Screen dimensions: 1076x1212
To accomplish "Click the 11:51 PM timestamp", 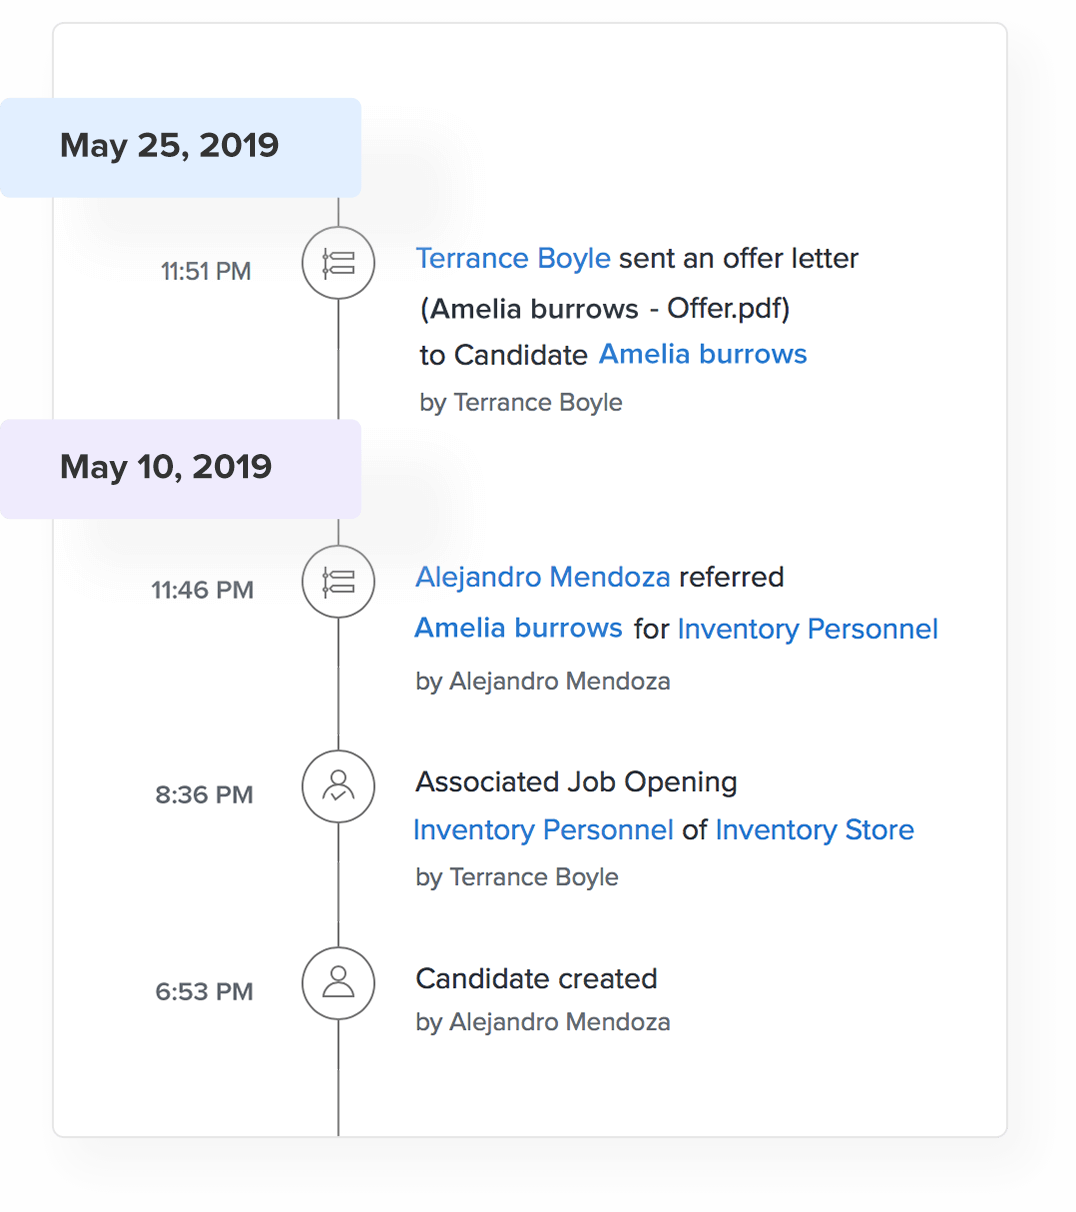I will tap(206, 271).
